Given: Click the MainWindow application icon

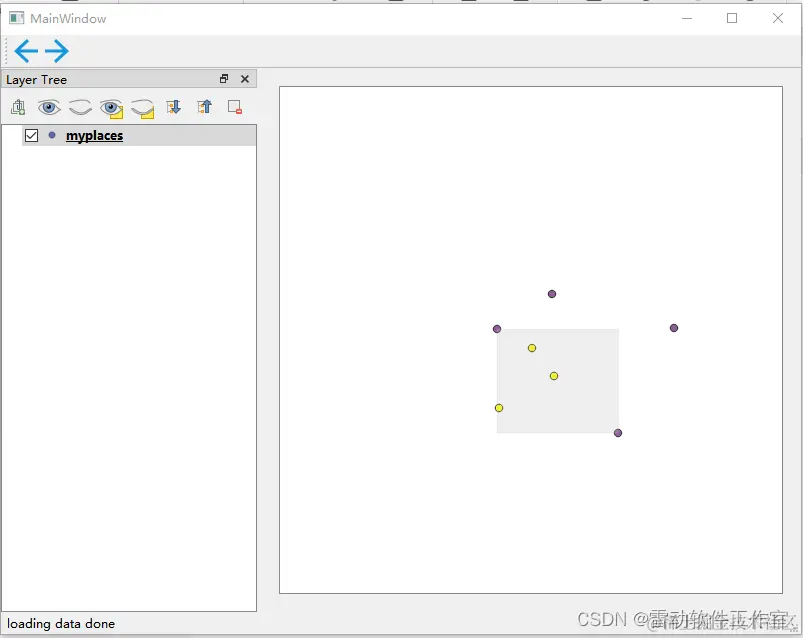Looking at the screenshot, I should 16,18.
